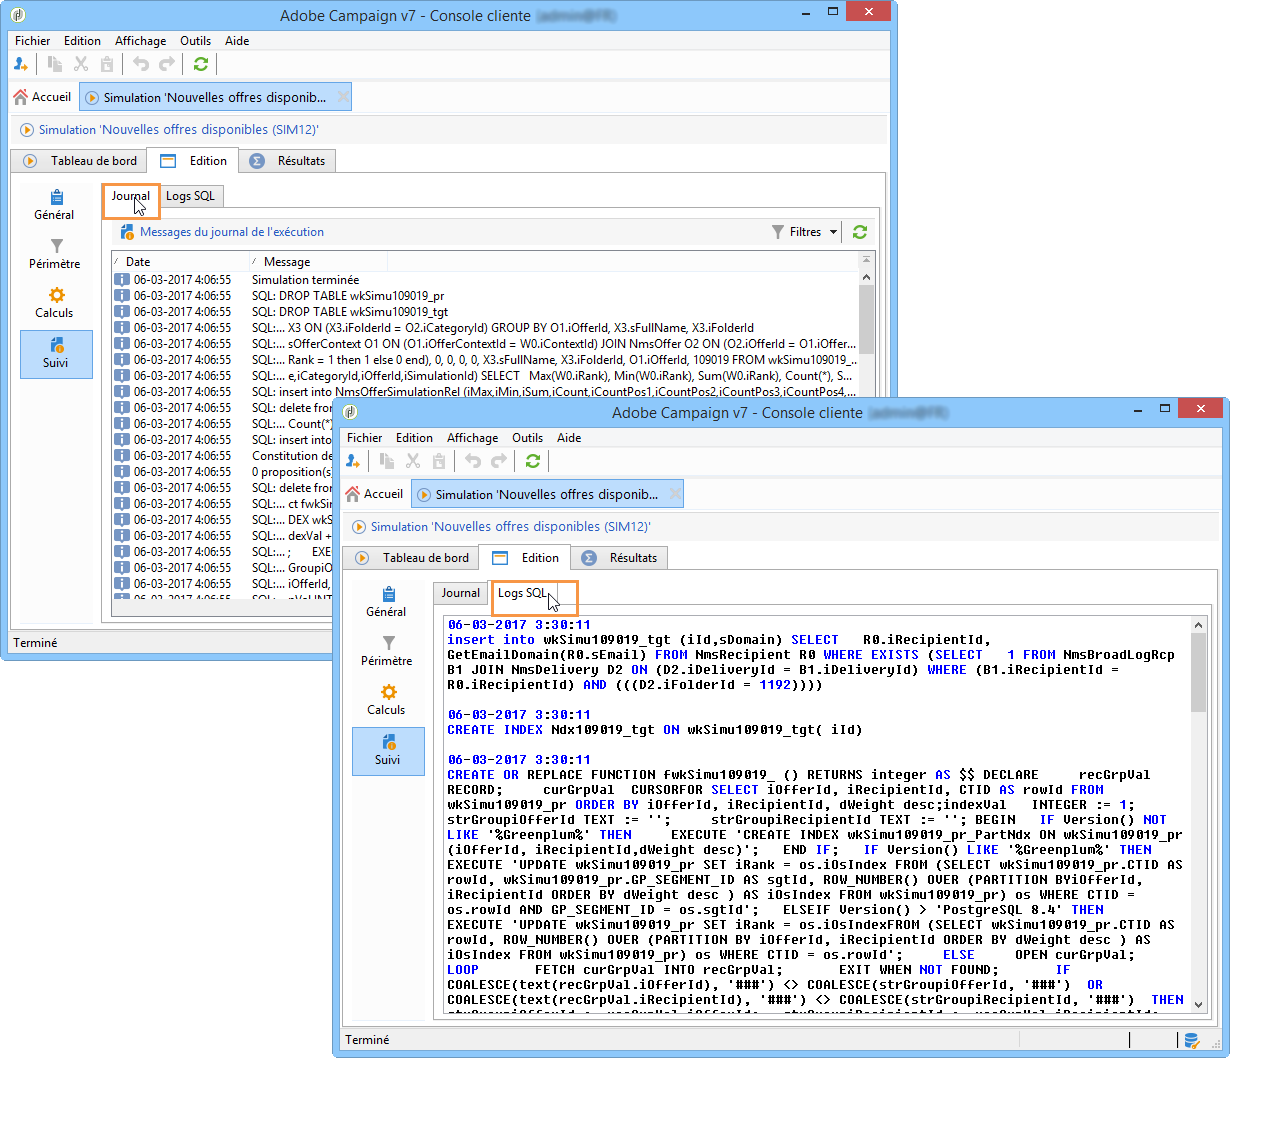Click new-user icon in back window toolbar
The image size is (1261, 1122).
point(21,64)
